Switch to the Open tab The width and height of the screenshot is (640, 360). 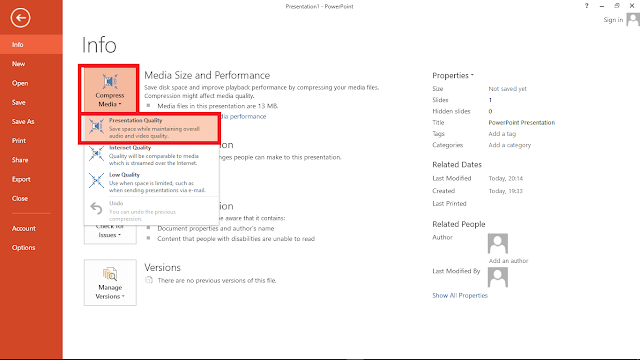pos(31,83)
